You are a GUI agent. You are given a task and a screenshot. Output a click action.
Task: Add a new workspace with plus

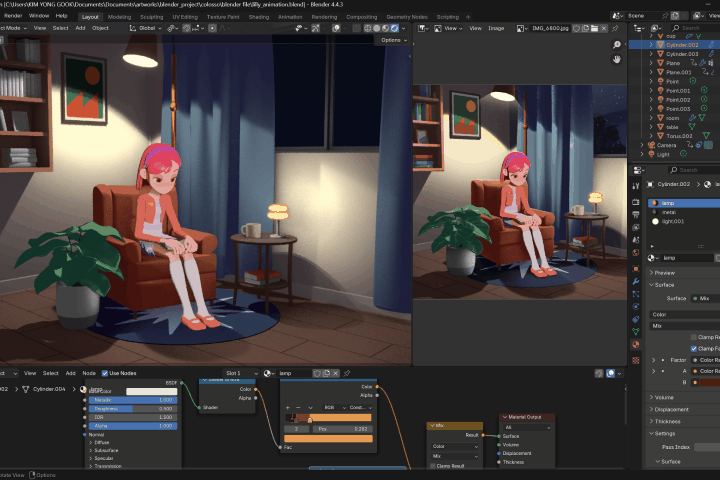[x=468, y=17]
